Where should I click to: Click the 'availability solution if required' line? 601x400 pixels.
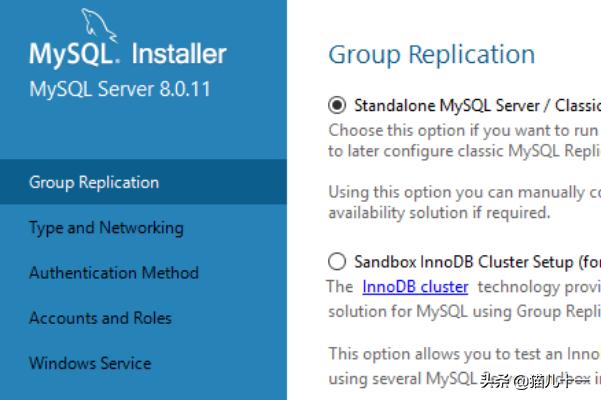click(x=439, y=213)
